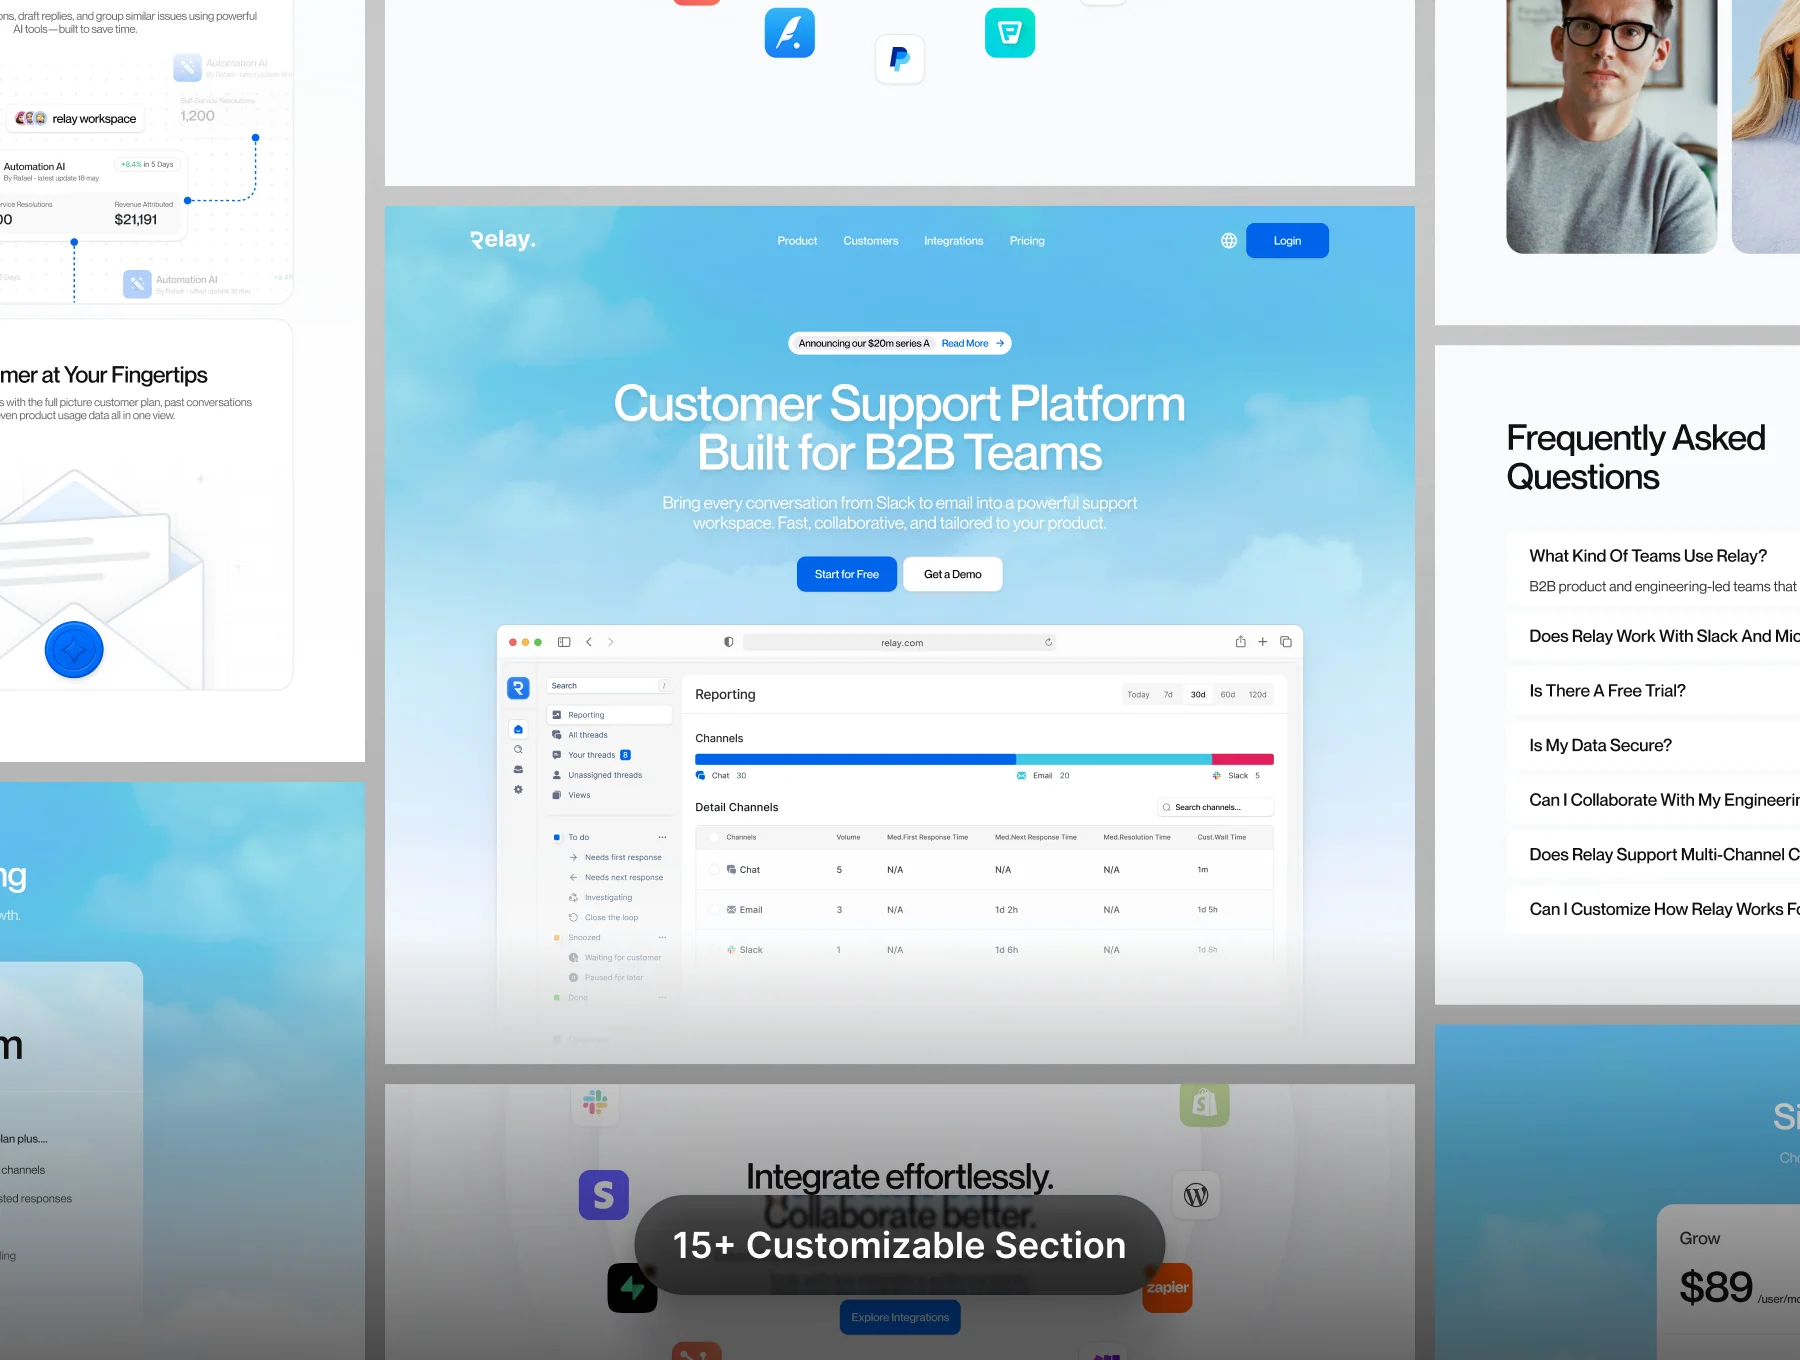Click the blue sparkle badge on envelope
The width and height of the screenshot is (1800, 1360).
click(74, 650)
